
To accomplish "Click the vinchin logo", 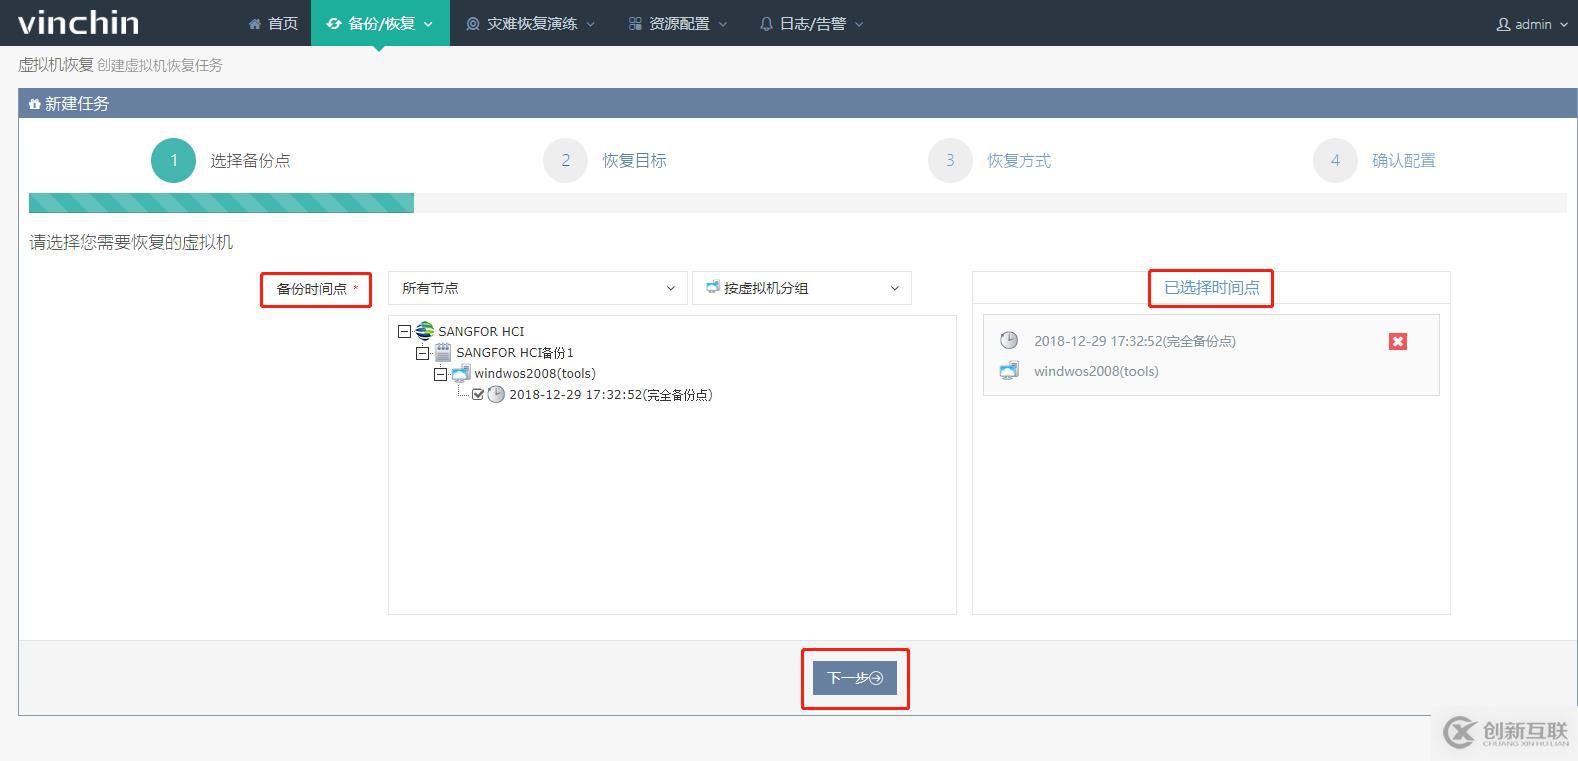I will 78,22.
